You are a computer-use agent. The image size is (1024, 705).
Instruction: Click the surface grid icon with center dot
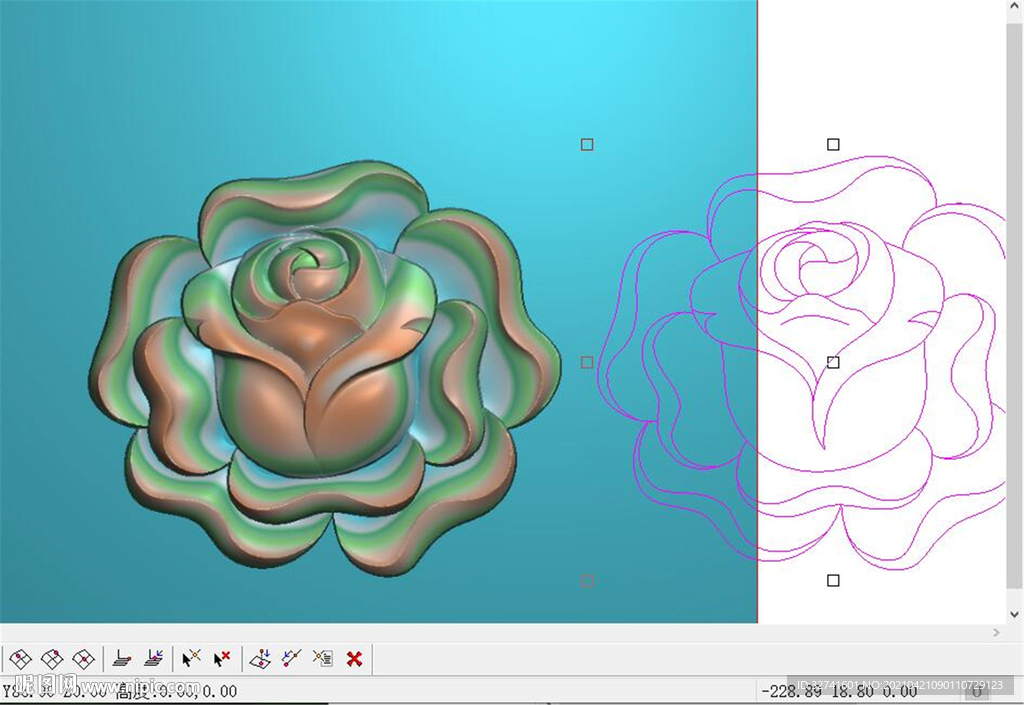click(x=84, y=658)
